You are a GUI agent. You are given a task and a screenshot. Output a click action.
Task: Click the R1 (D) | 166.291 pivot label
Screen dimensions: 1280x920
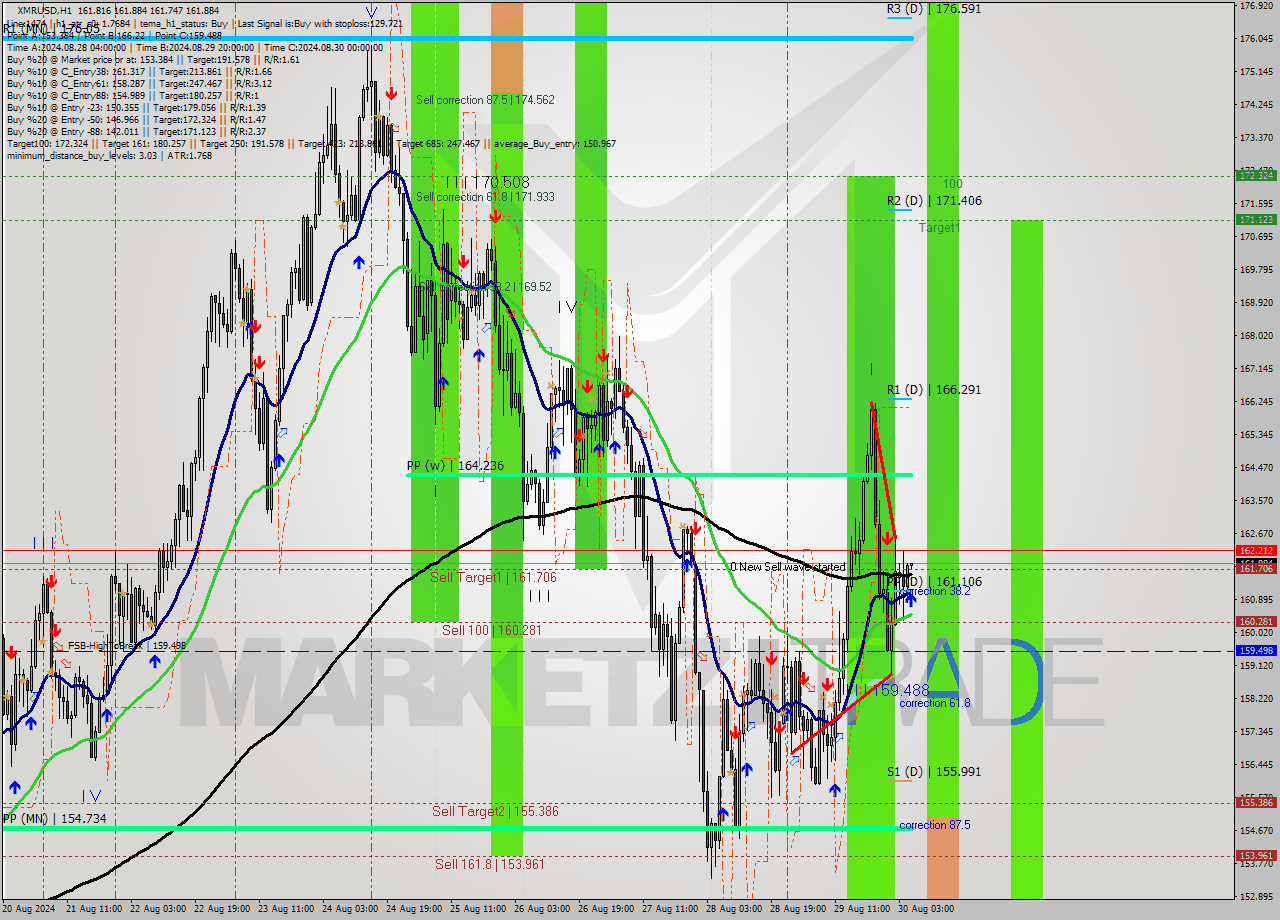934,390
